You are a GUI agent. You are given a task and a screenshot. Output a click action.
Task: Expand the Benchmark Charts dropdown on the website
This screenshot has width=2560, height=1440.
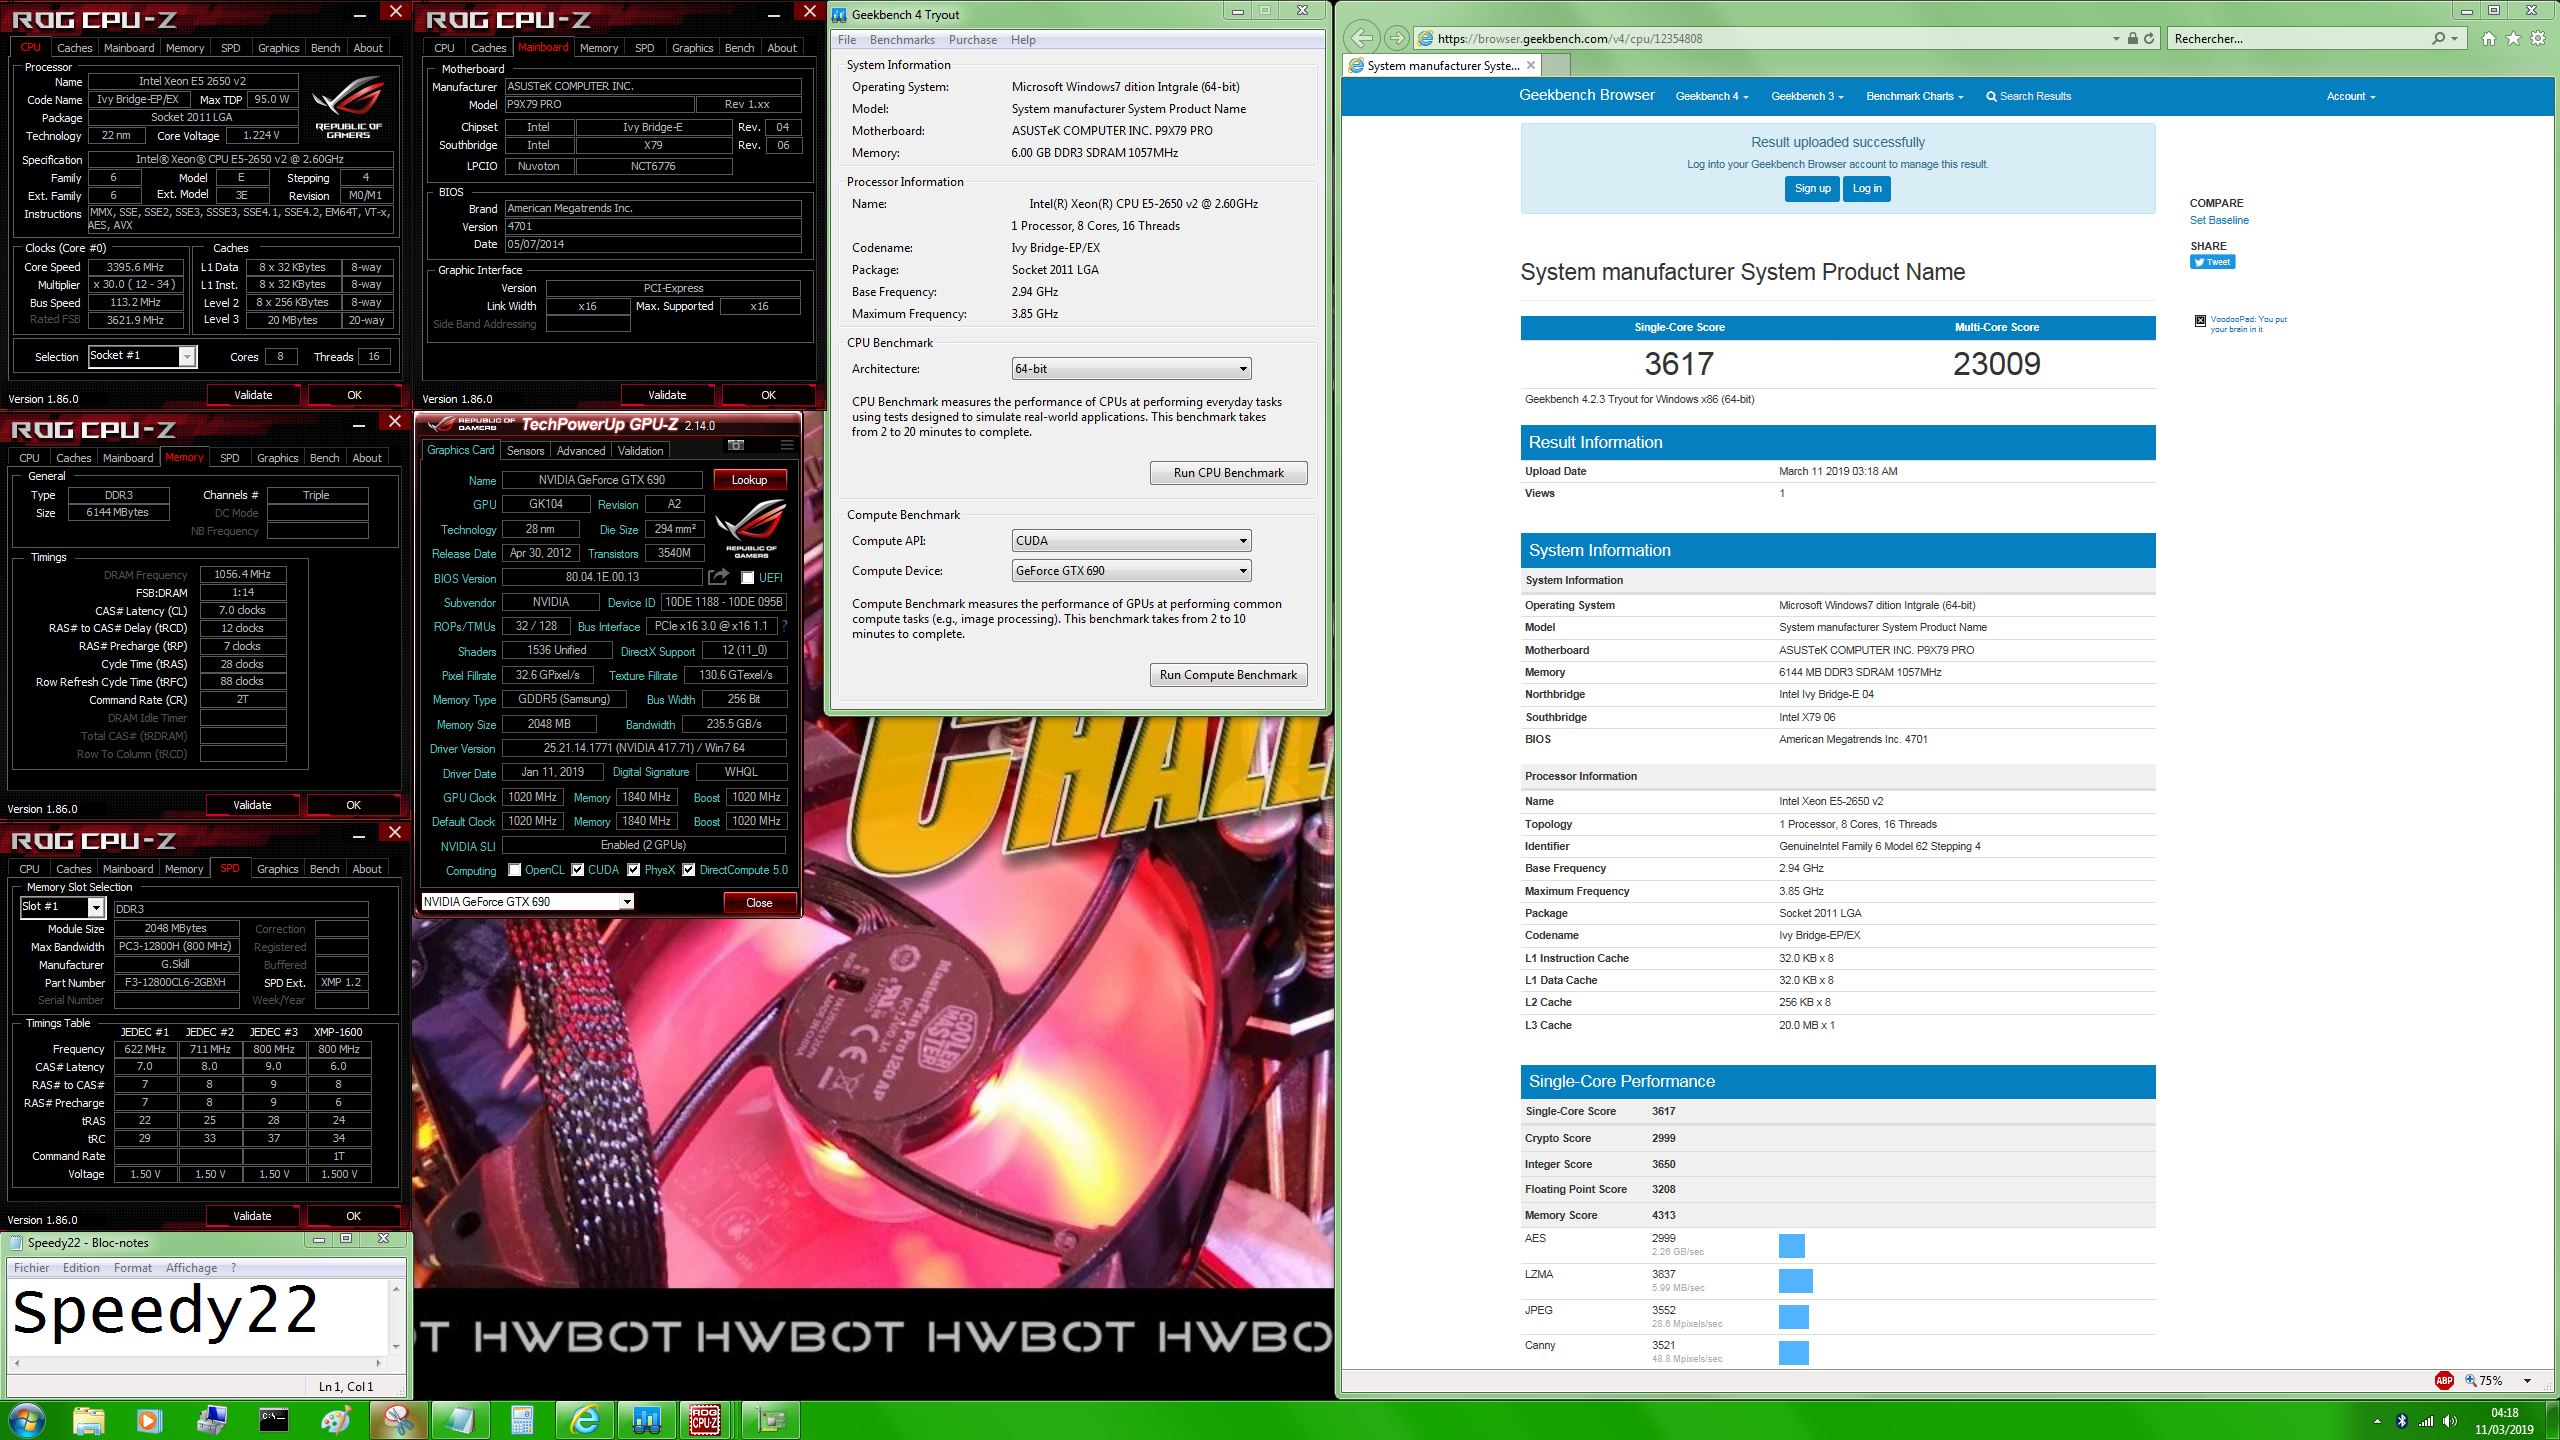[x=1914, y=96]
